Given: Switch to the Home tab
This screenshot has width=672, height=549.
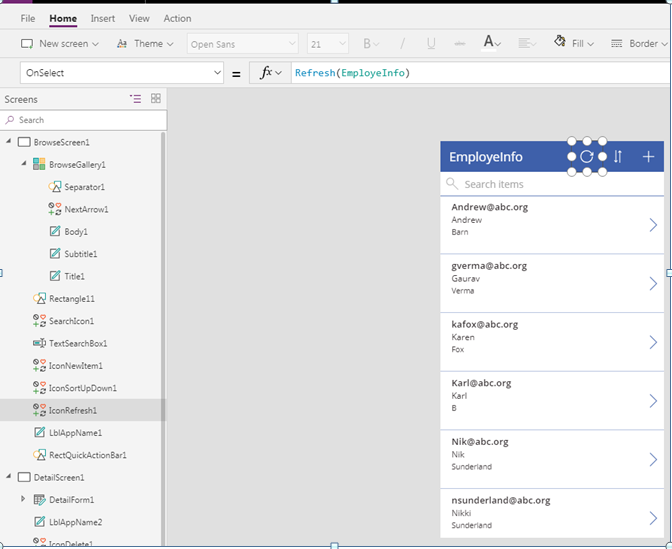Looking at the screenshot, I should (x=63, y=18).
